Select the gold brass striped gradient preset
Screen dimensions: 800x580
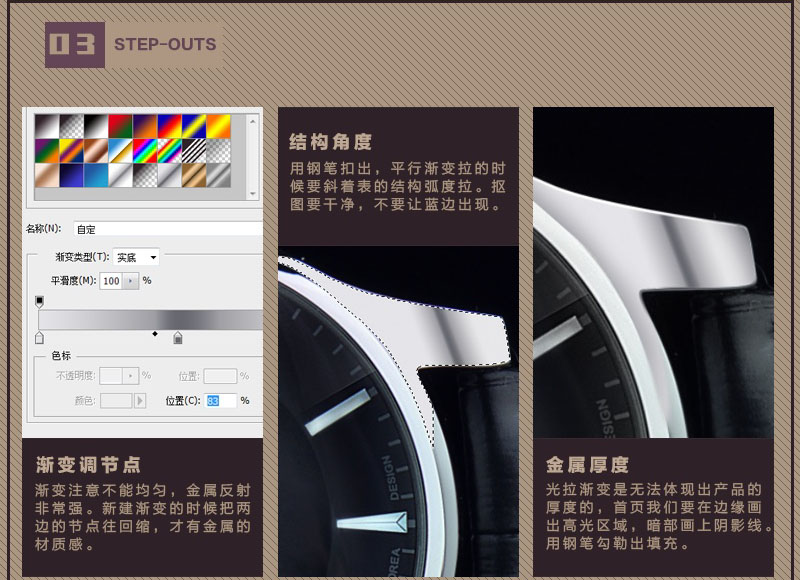[194, 175]
